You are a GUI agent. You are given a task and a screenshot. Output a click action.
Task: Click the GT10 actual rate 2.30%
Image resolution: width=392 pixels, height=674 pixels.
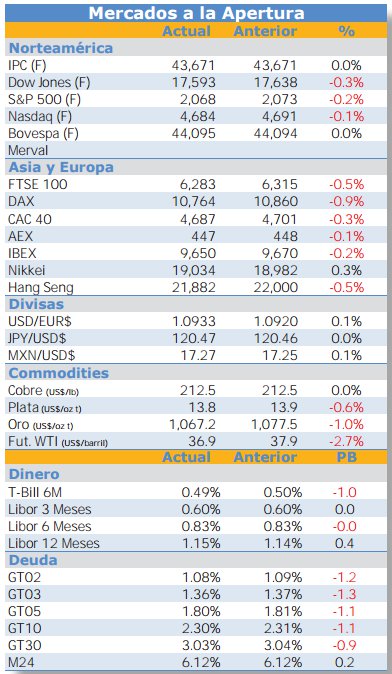coord(201,628)
